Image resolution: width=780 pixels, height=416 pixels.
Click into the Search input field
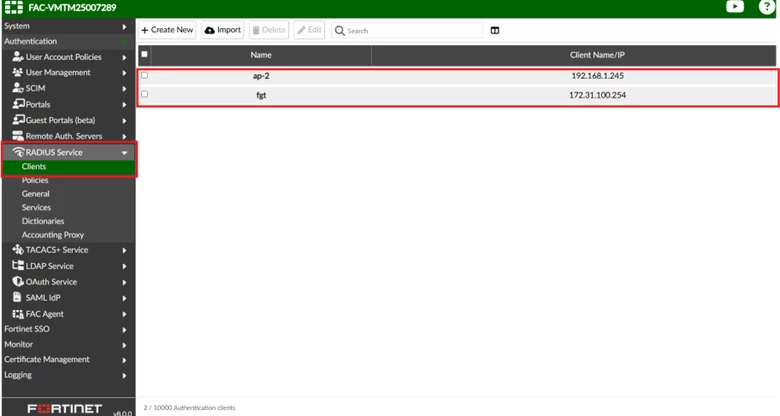(x=407, y=30)
